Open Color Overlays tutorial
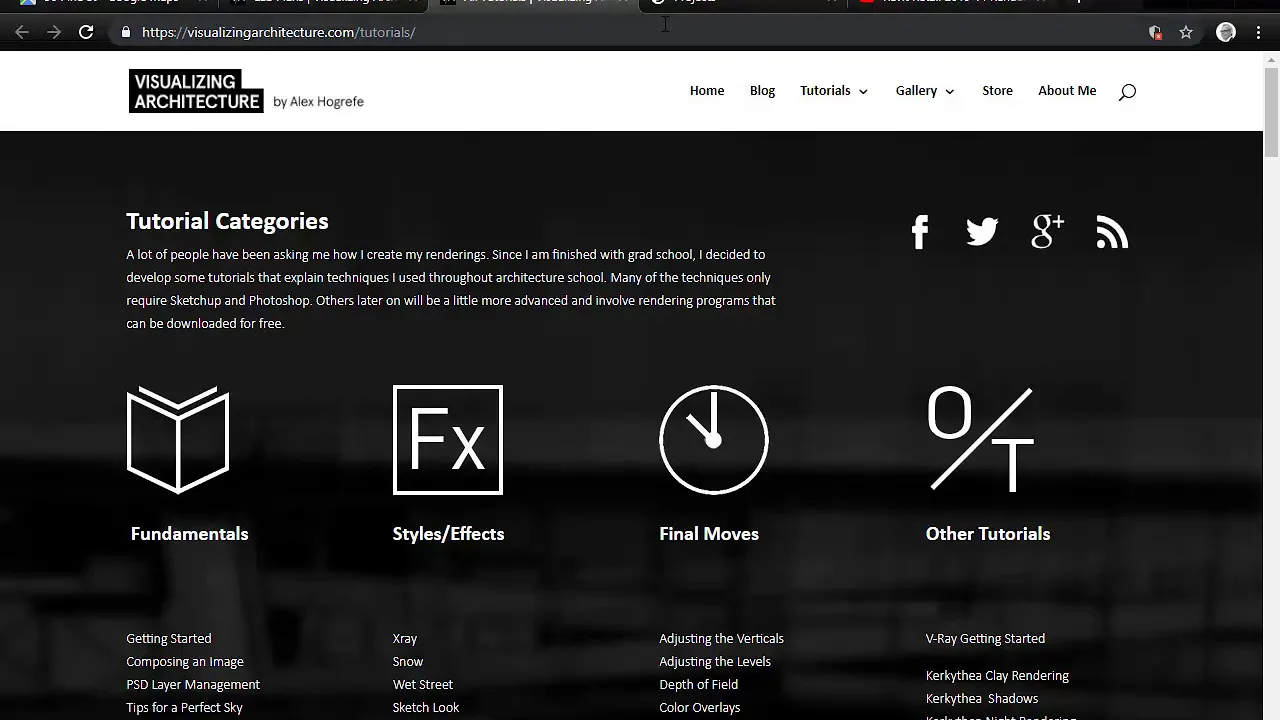The width and height of the screenshot is (1280, 720). tap(700, 707)
